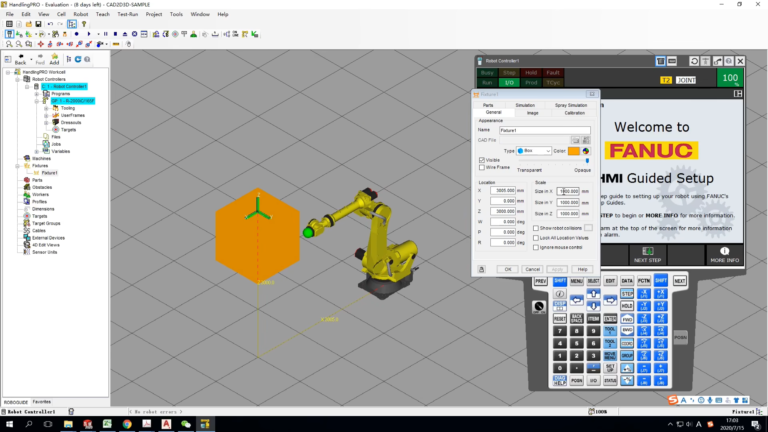The width and height of the screenshot is (768, 432).
Task: Click the Add star icon in navigator
Action: [x=54, y=59]
